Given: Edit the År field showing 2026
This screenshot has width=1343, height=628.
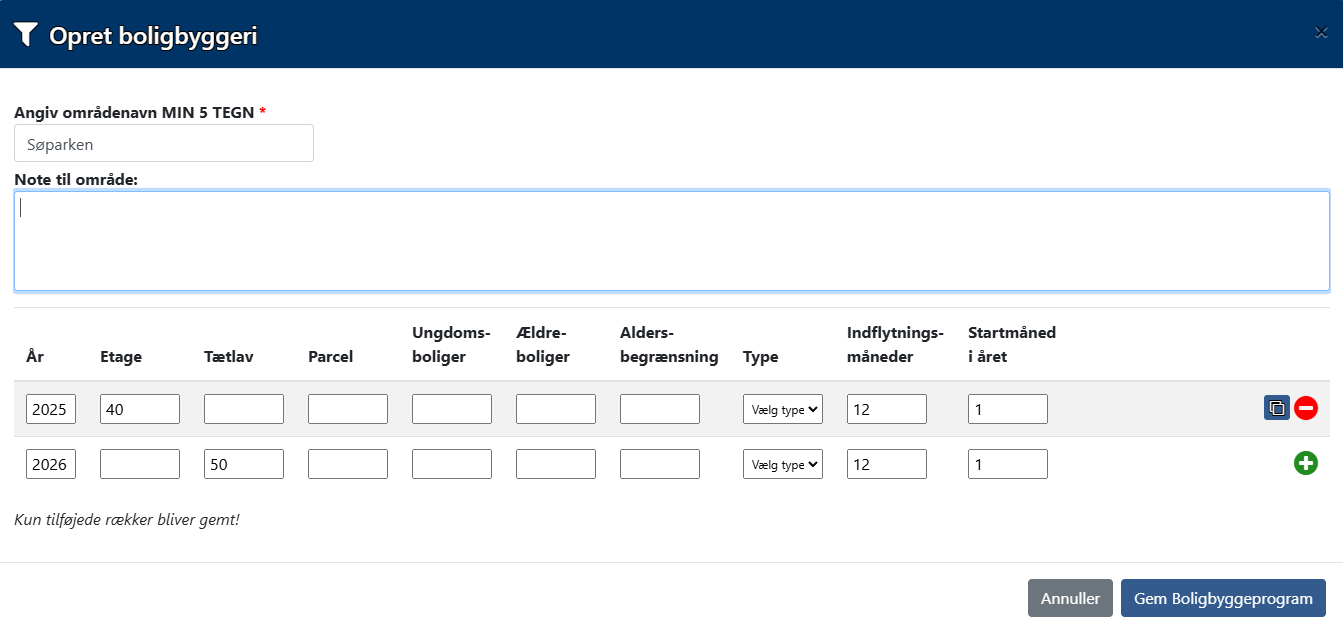Looking at the screenshot, I should click(x=51, y=464).
